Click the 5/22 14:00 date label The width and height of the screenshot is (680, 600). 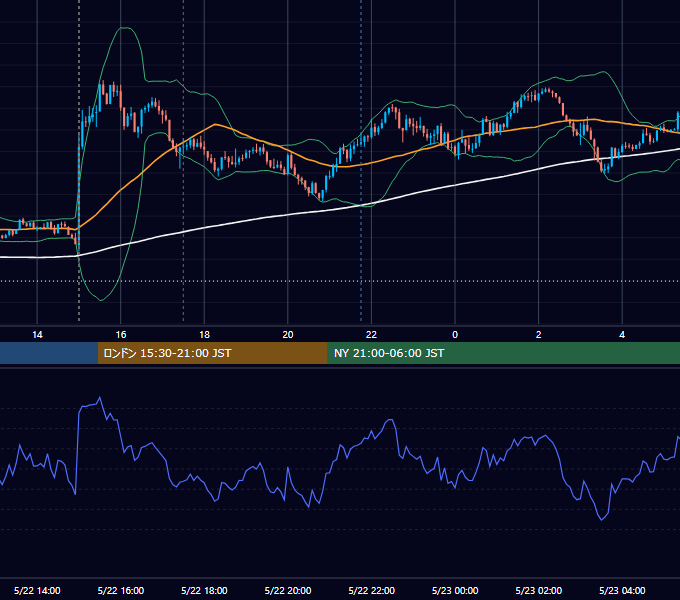pos(37,590)
